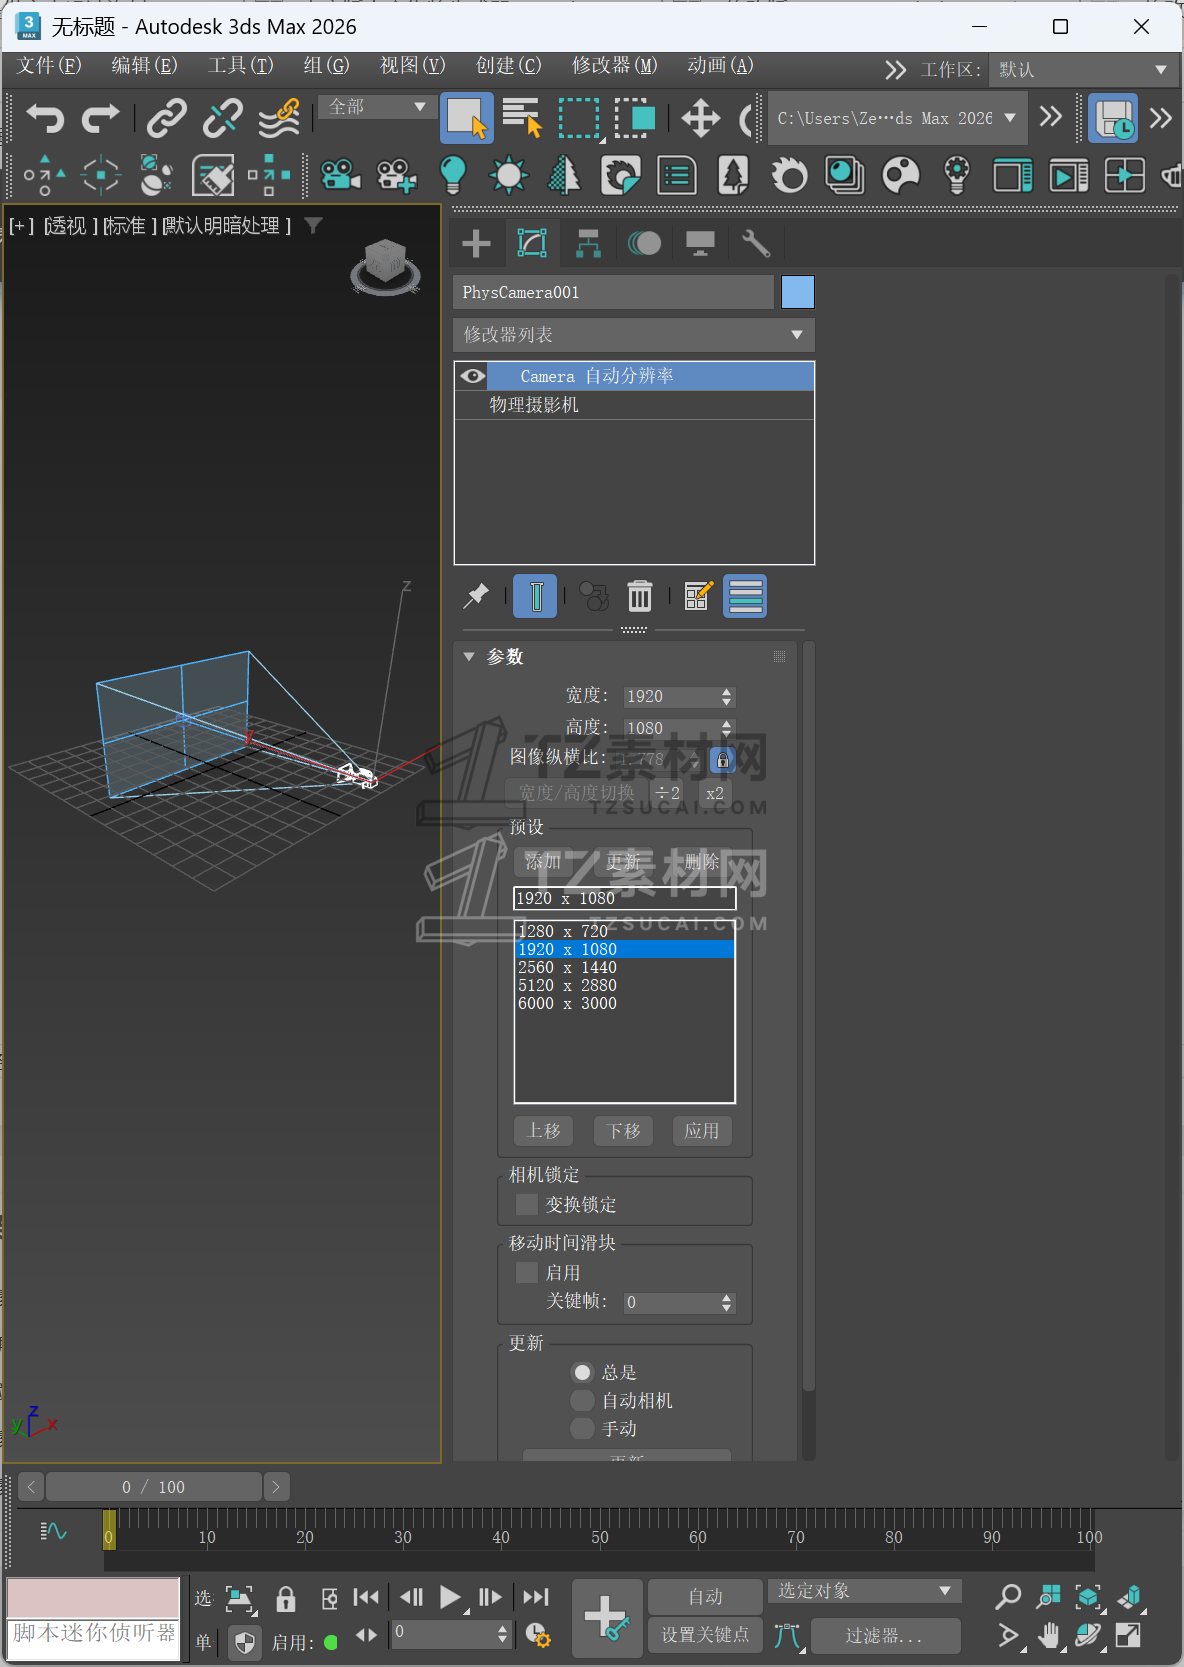This screenshot has width=1184, height=1667.
Task: Collapse the 参数 rollout
Action: (469, 657)
